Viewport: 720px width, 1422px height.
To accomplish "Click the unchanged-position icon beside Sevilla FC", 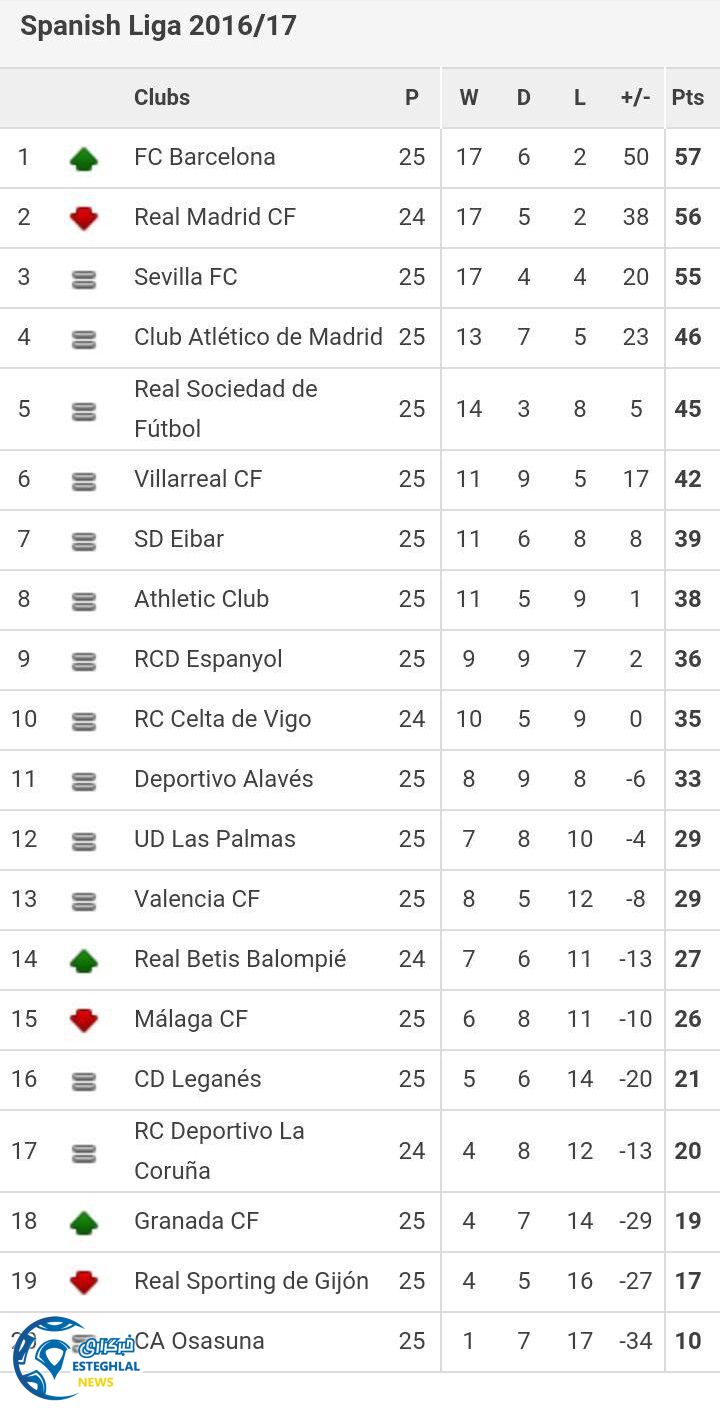I will 84,280.
